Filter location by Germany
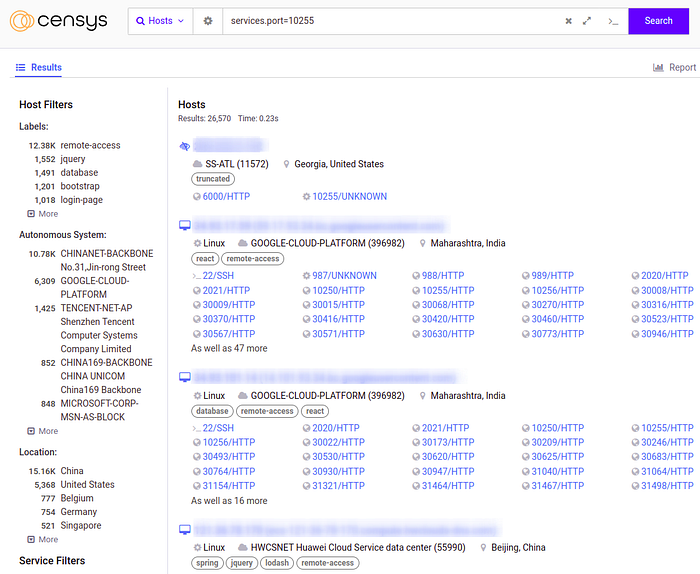Image resolution: width=700 pixels, height=574 pixels. point(79,512)
